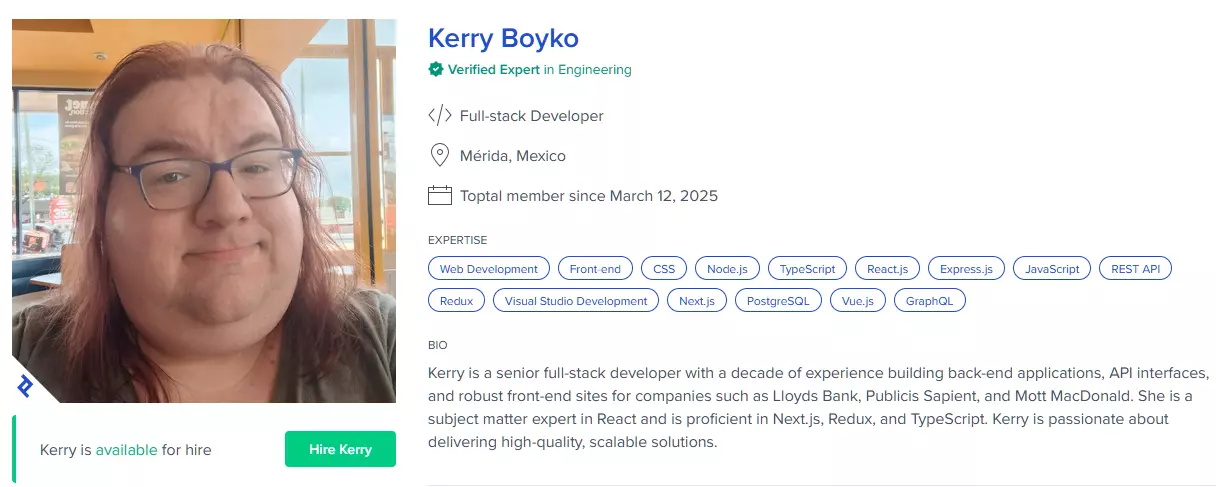This screenshot has height=487, width=1216.
Task: Select the React.js expertise tag
Action: pos(887,269)
